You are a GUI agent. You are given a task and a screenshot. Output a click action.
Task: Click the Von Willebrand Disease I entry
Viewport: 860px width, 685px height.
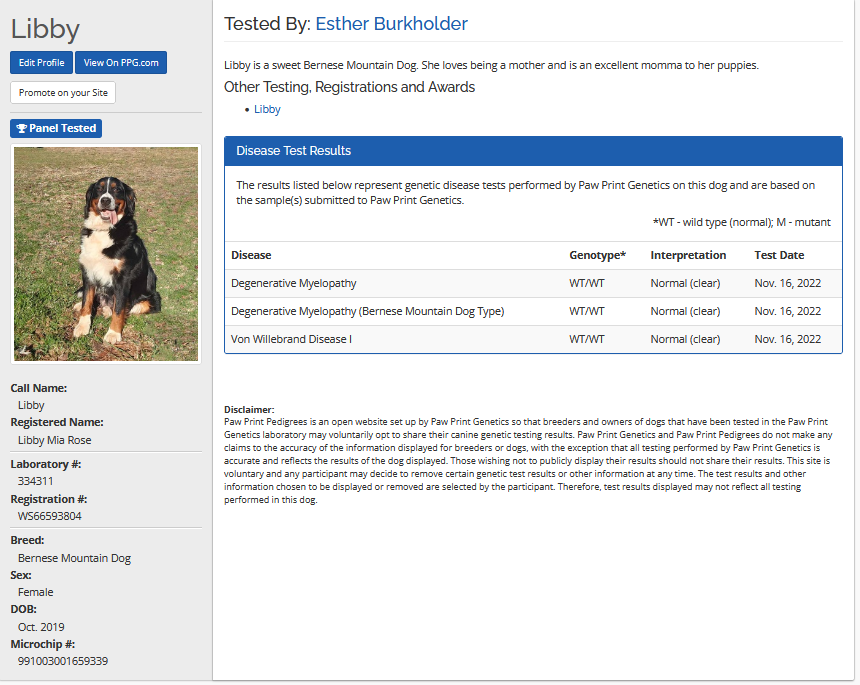(x=291, y=339)
